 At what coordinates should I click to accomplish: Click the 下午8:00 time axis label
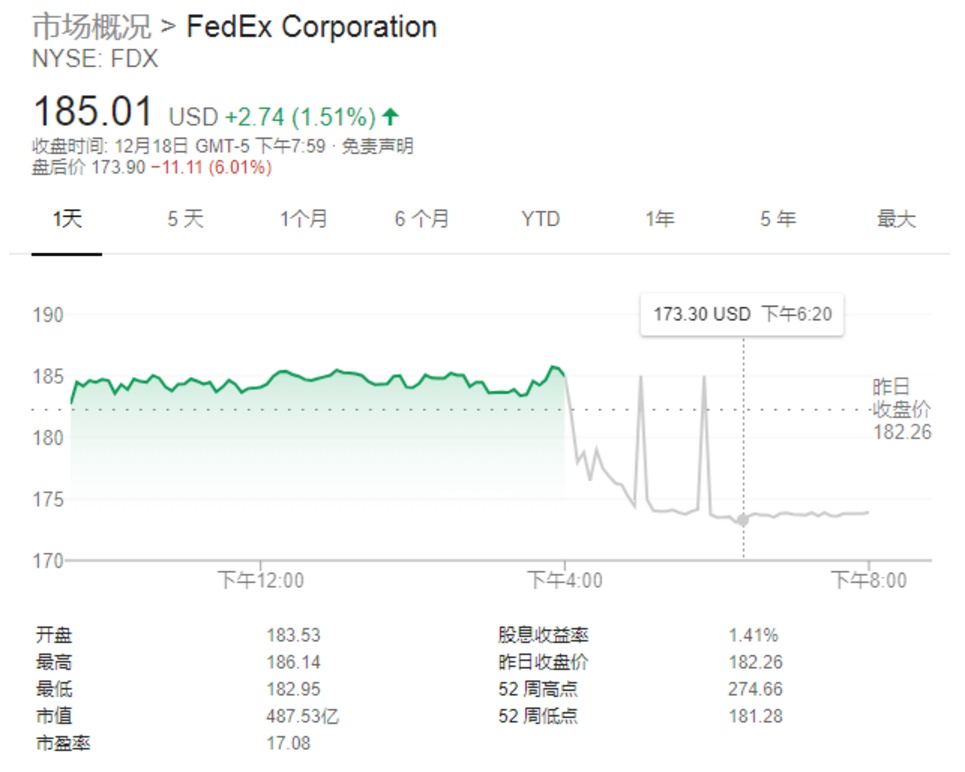point(869,580)
